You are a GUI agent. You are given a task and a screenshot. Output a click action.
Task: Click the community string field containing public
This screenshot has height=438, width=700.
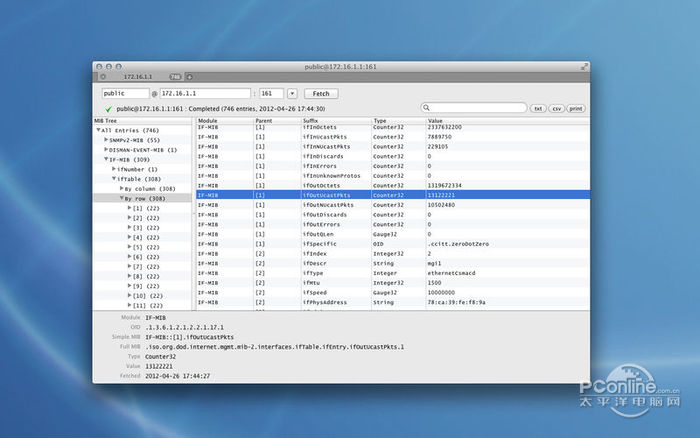[x=124, y=93]
